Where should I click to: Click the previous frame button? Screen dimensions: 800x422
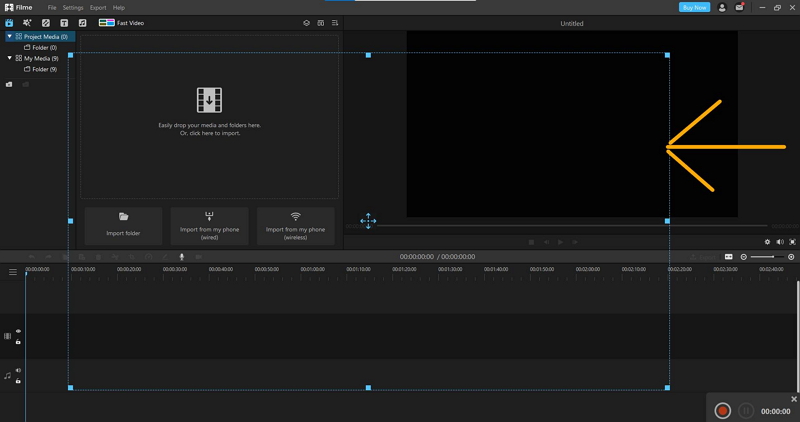(x=546, y=242)
